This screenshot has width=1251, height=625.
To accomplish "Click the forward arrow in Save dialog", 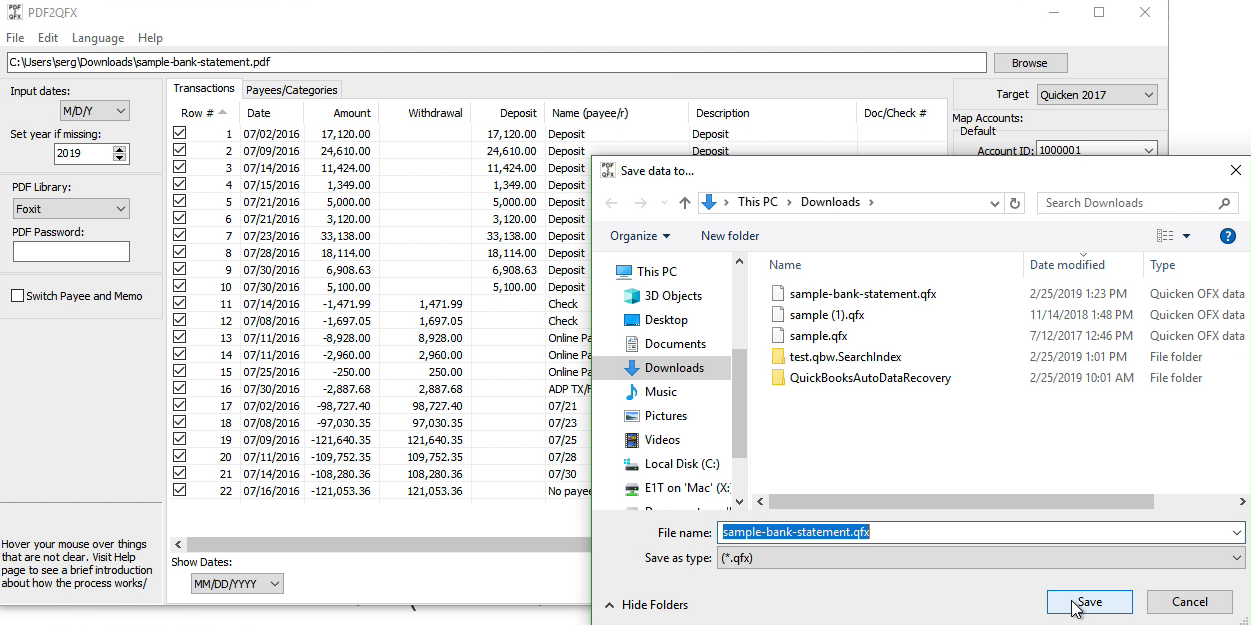I will click(x=640, y=203).
